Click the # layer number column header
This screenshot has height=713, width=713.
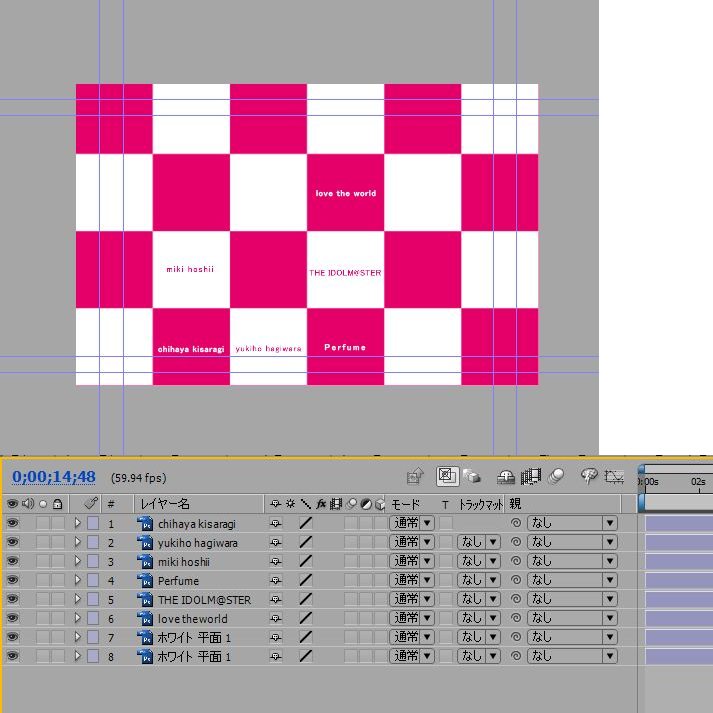(x=111, y=504)
